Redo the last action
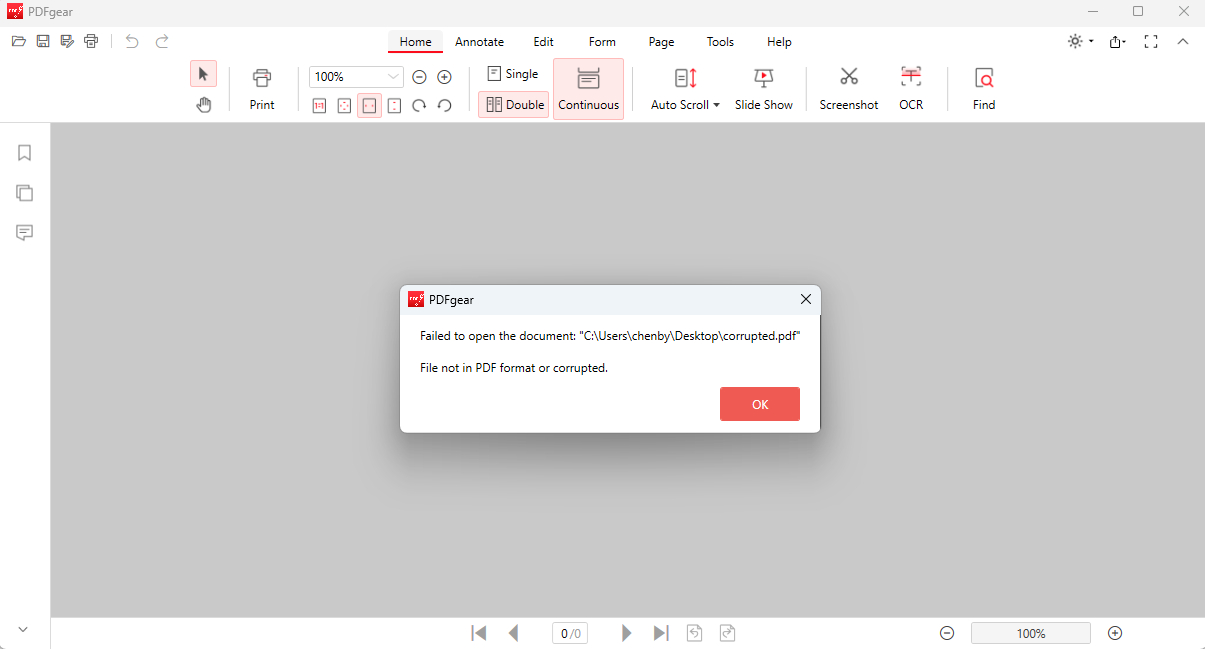 tap(162, 41)
